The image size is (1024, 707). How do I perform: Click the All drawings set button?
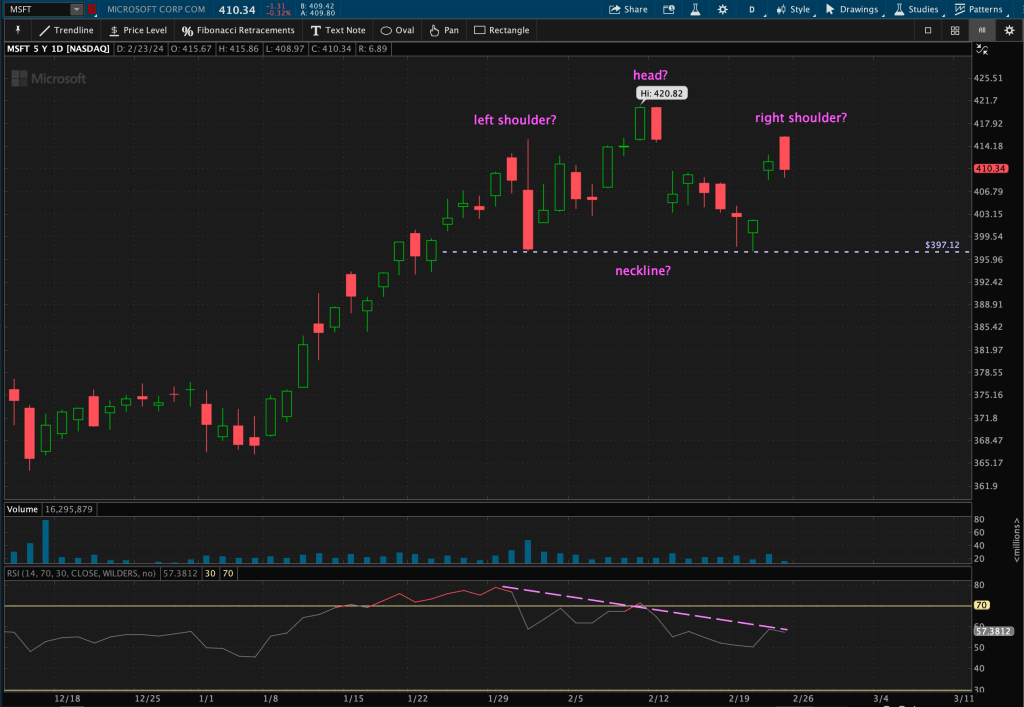click(x=981, y=30)
